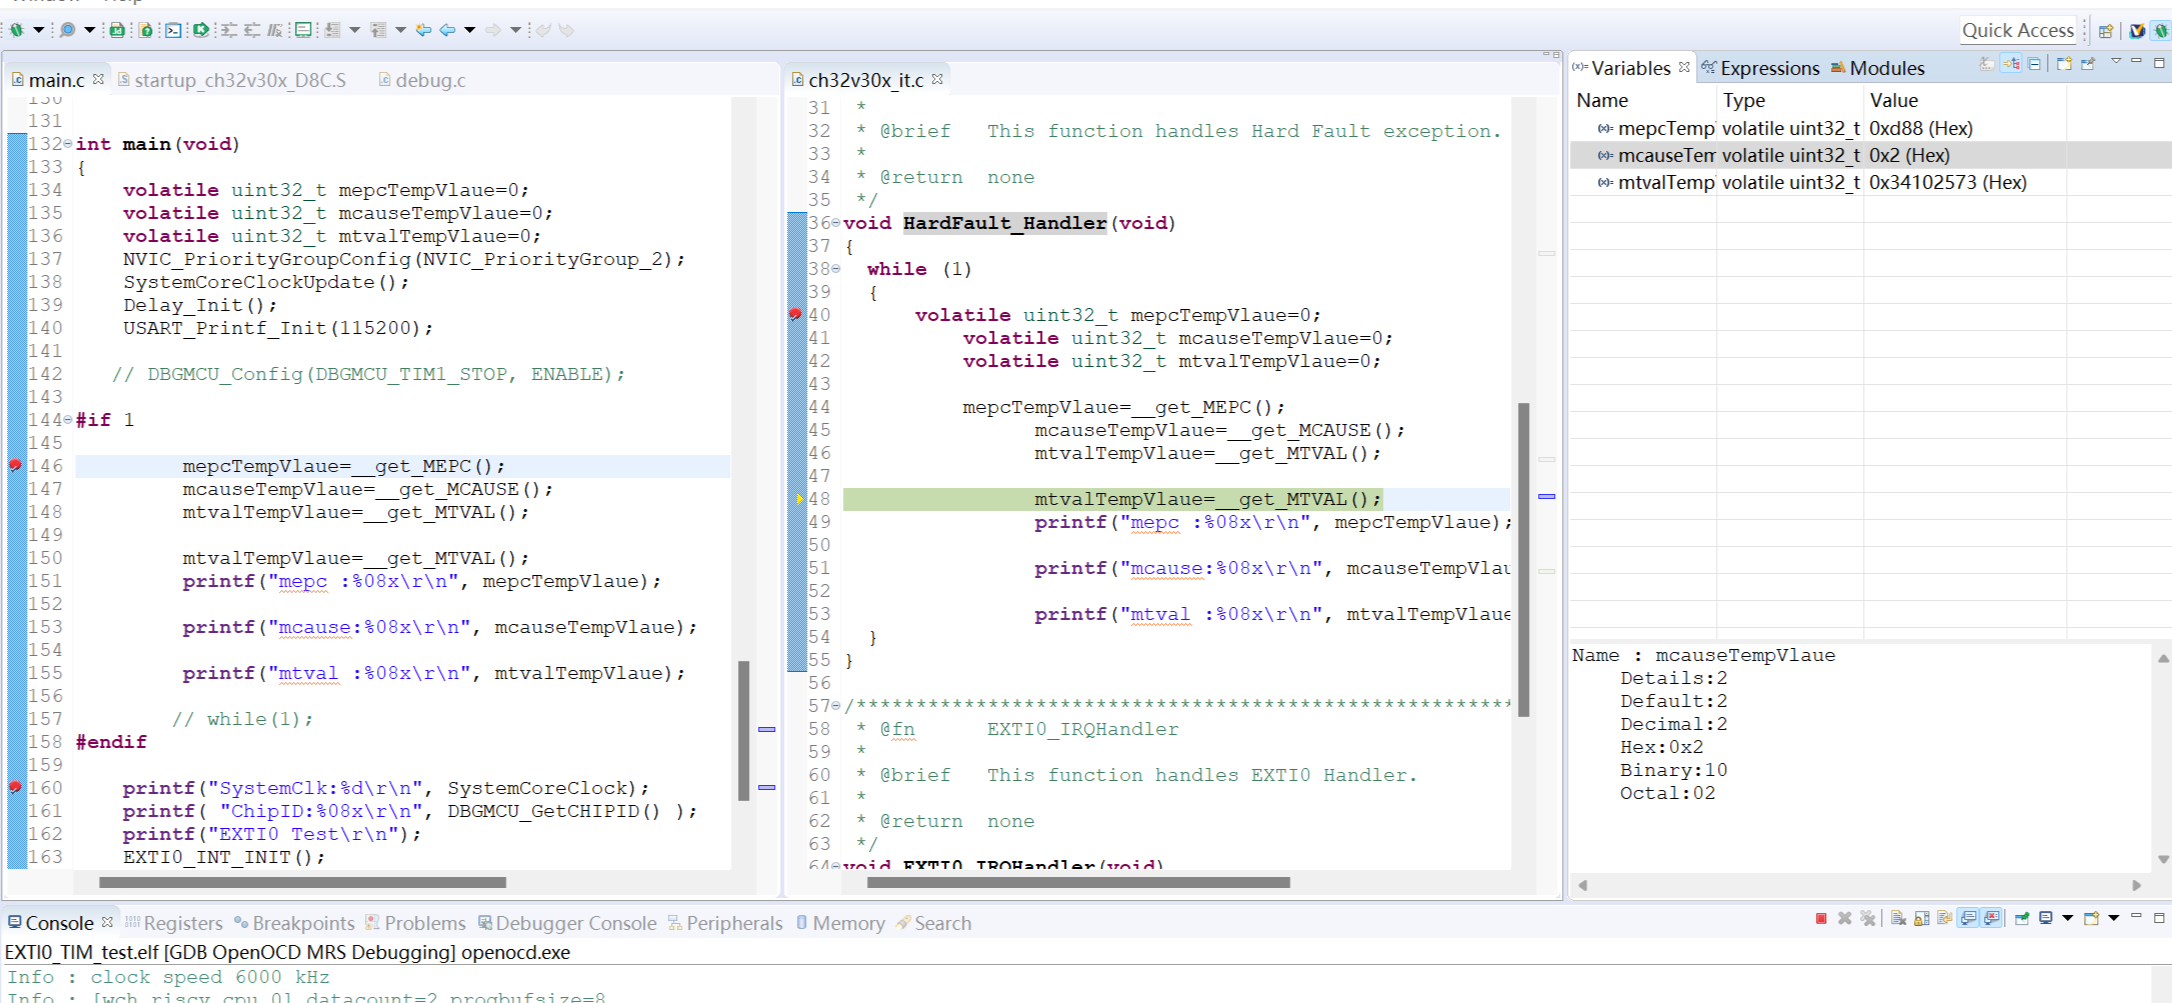Viewport: 2172px width, 1003px height.
Task: Collapse all variables with the Collapse All icon
Action: pyautogui.click(x=2034, y=64)
